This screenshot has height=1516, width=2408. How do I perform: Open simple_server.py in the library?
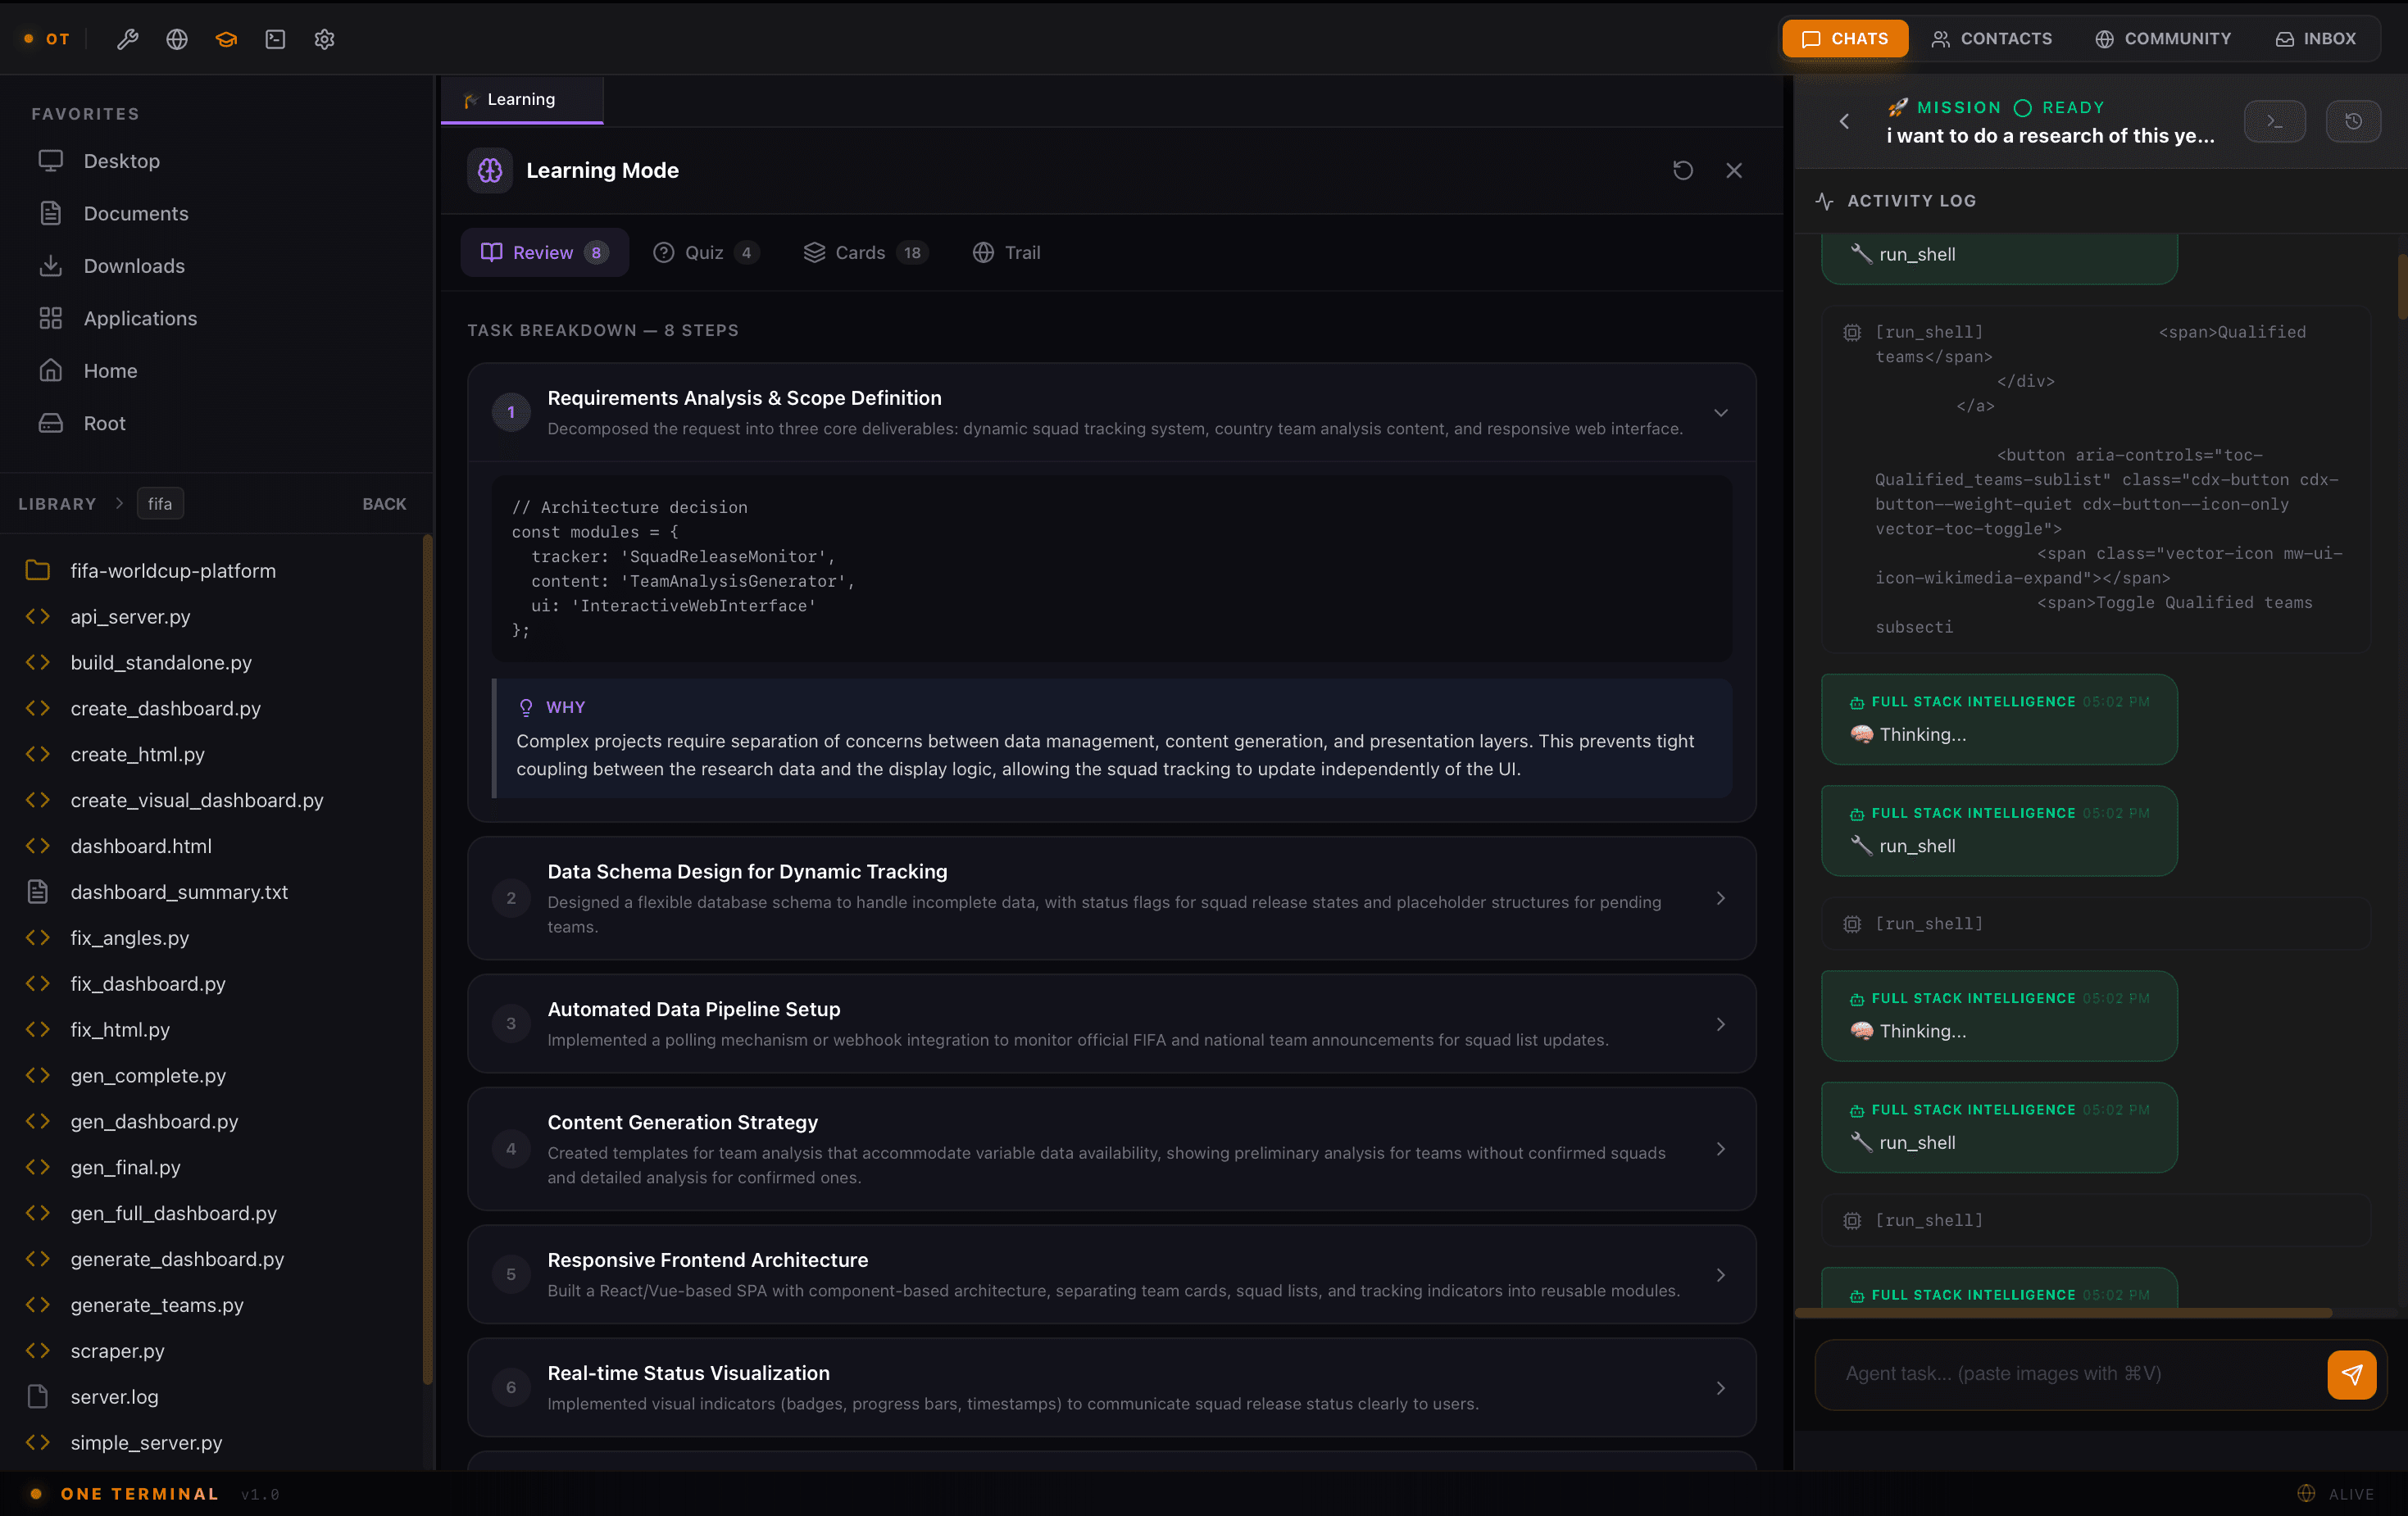tap(147, 1443)
